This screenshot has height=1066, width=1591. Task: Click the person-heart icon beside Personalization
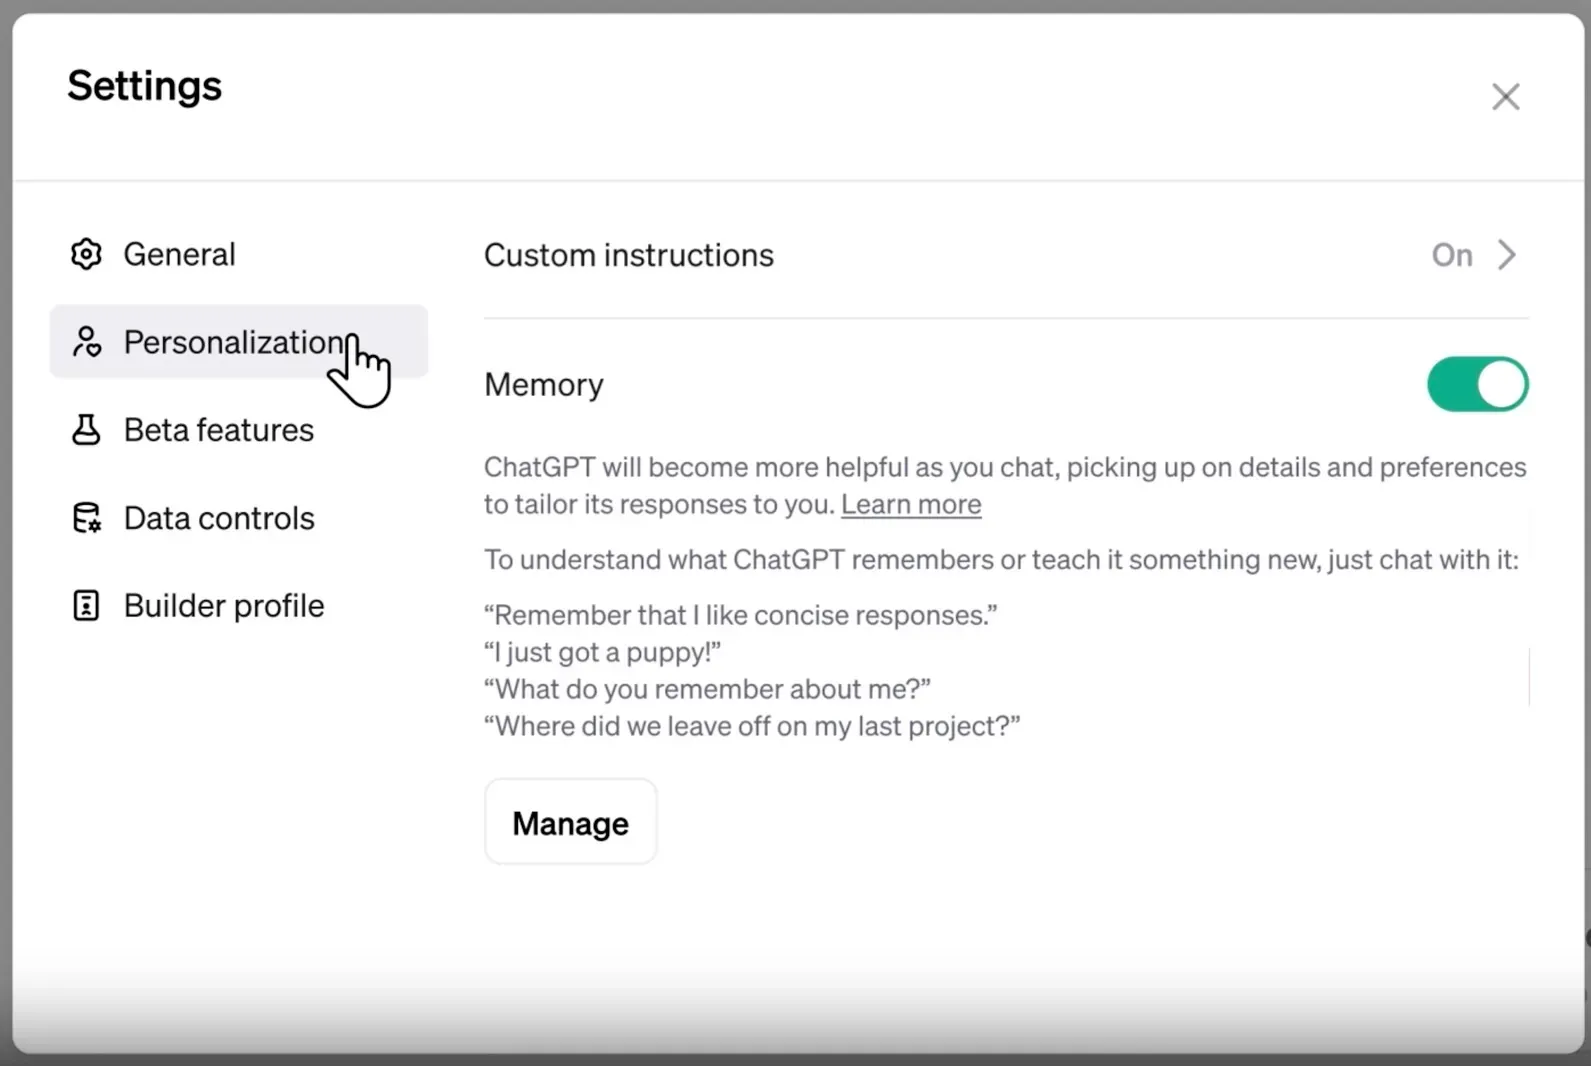86,342
